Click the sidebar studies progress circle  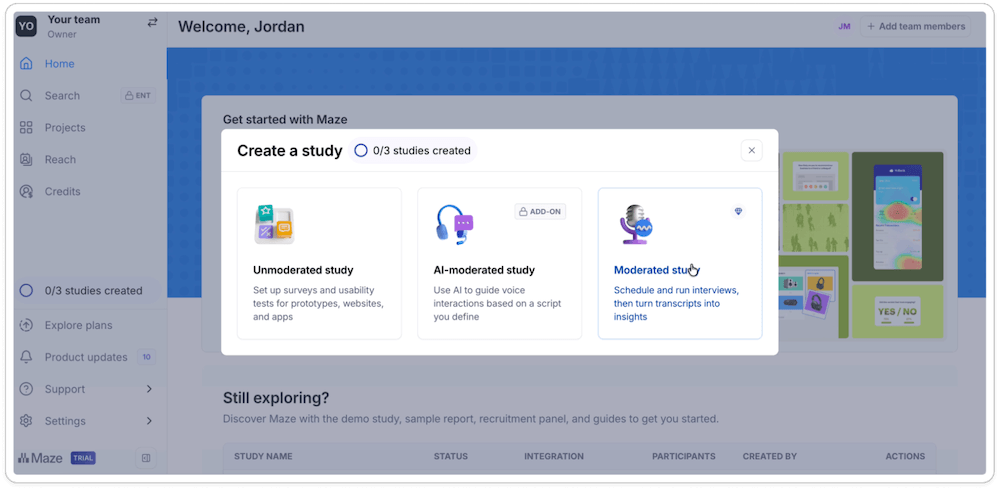[26, 291]
